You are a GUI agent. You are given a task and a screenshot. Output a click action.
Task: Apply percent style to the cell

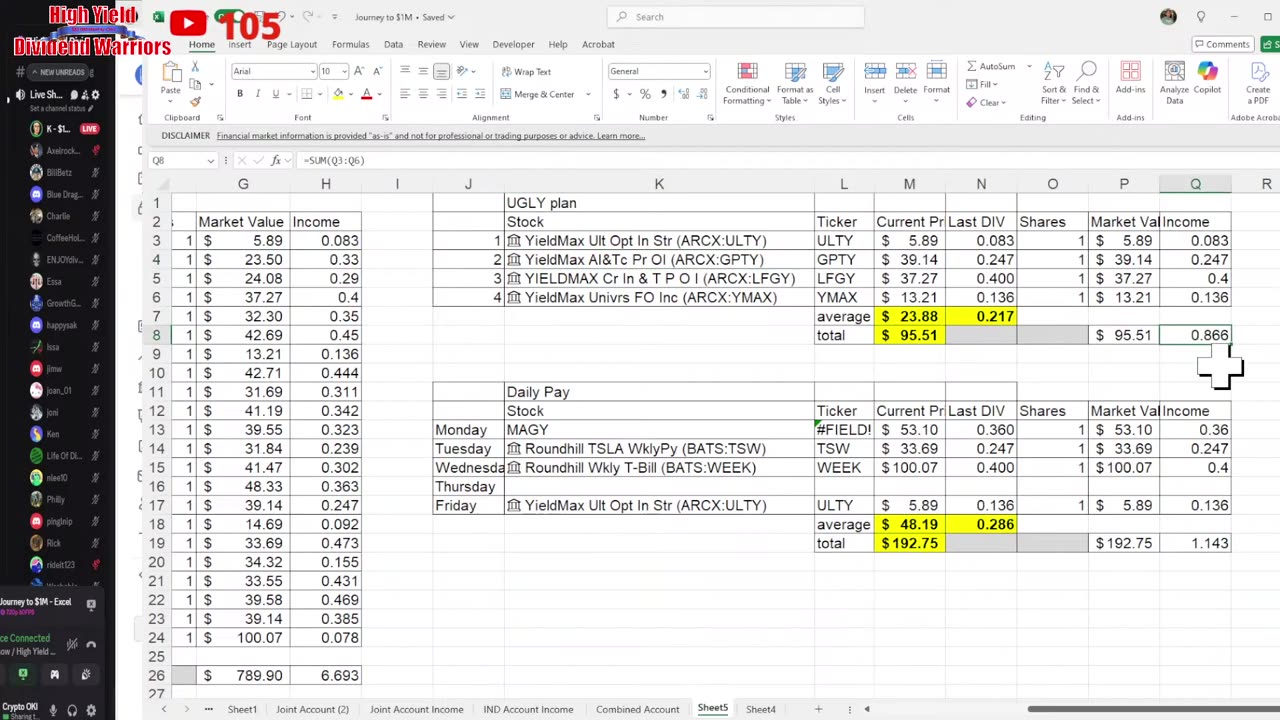(x=645, y=94)
